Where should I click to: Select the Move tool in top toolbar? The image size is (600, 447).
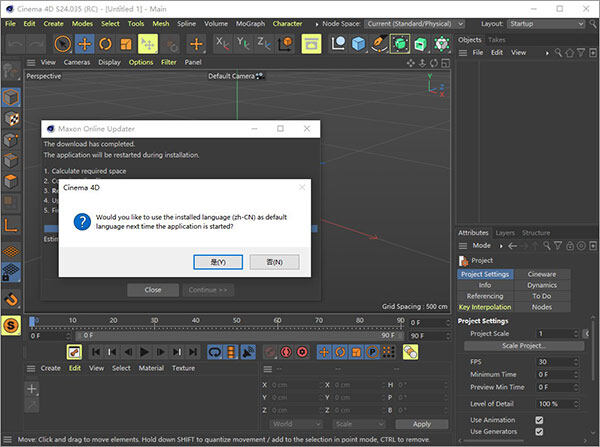pos(84,44)
